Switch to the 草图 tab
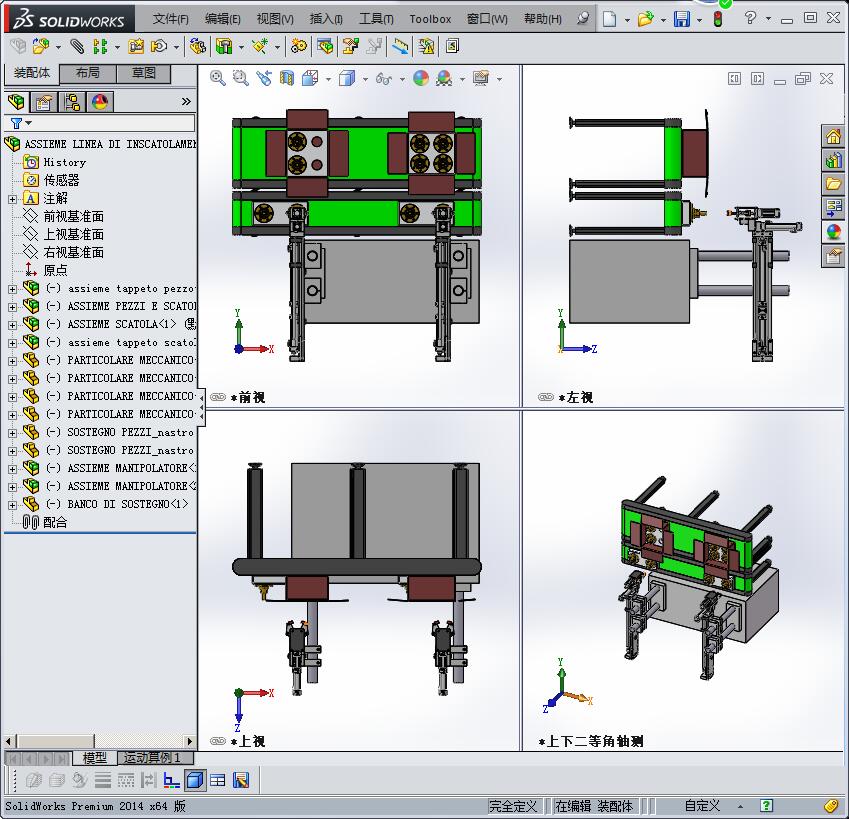 point(143,73)
